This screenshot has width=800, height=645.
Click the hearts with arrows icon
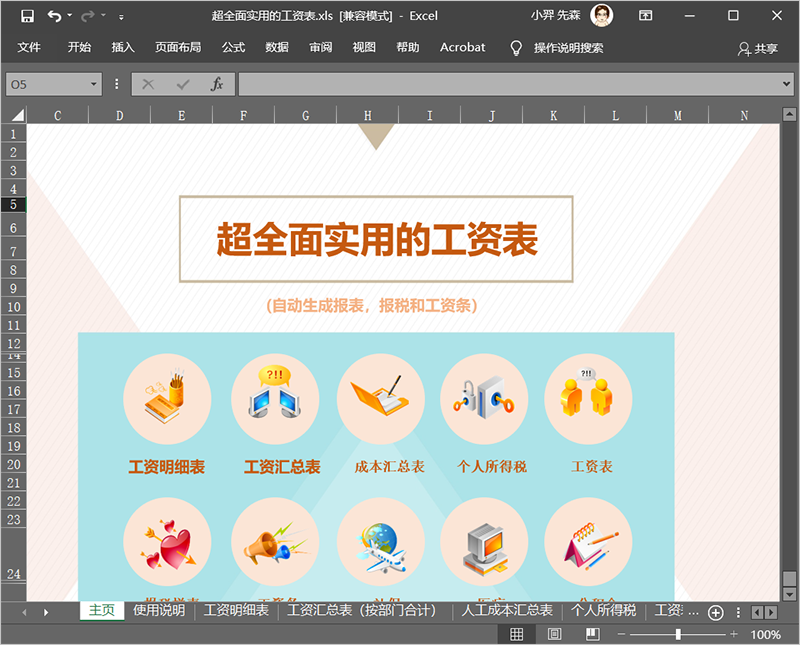tap(167, 542)
